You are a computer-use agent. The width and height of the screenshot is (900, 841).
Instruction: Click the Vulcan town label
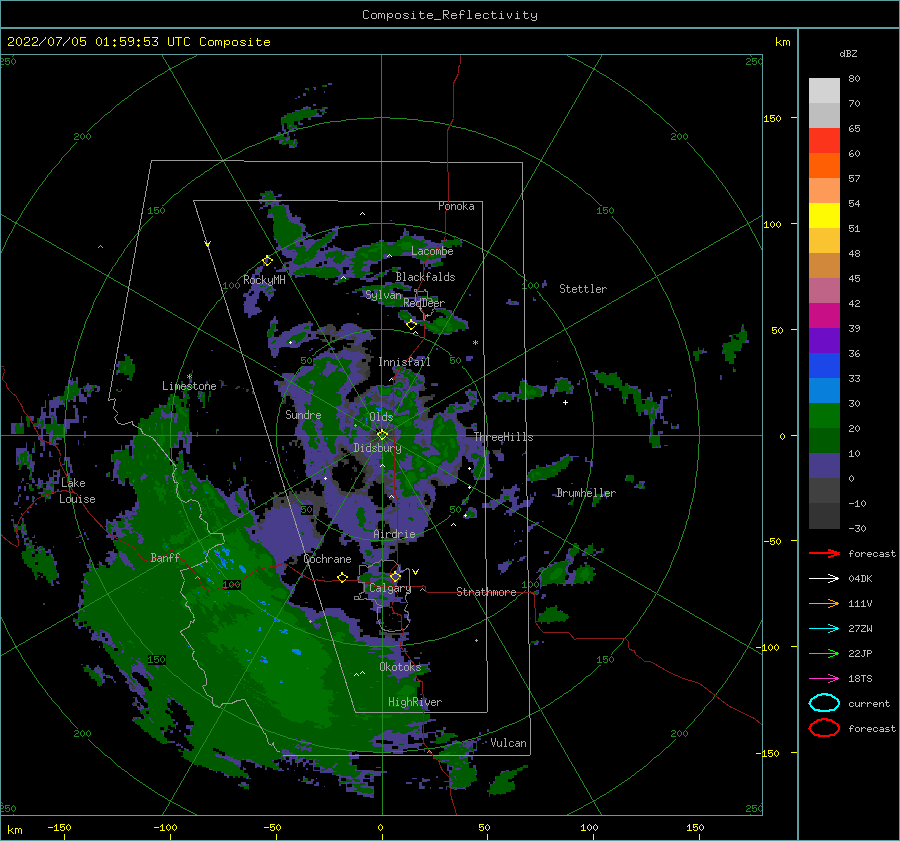point(509,743)
